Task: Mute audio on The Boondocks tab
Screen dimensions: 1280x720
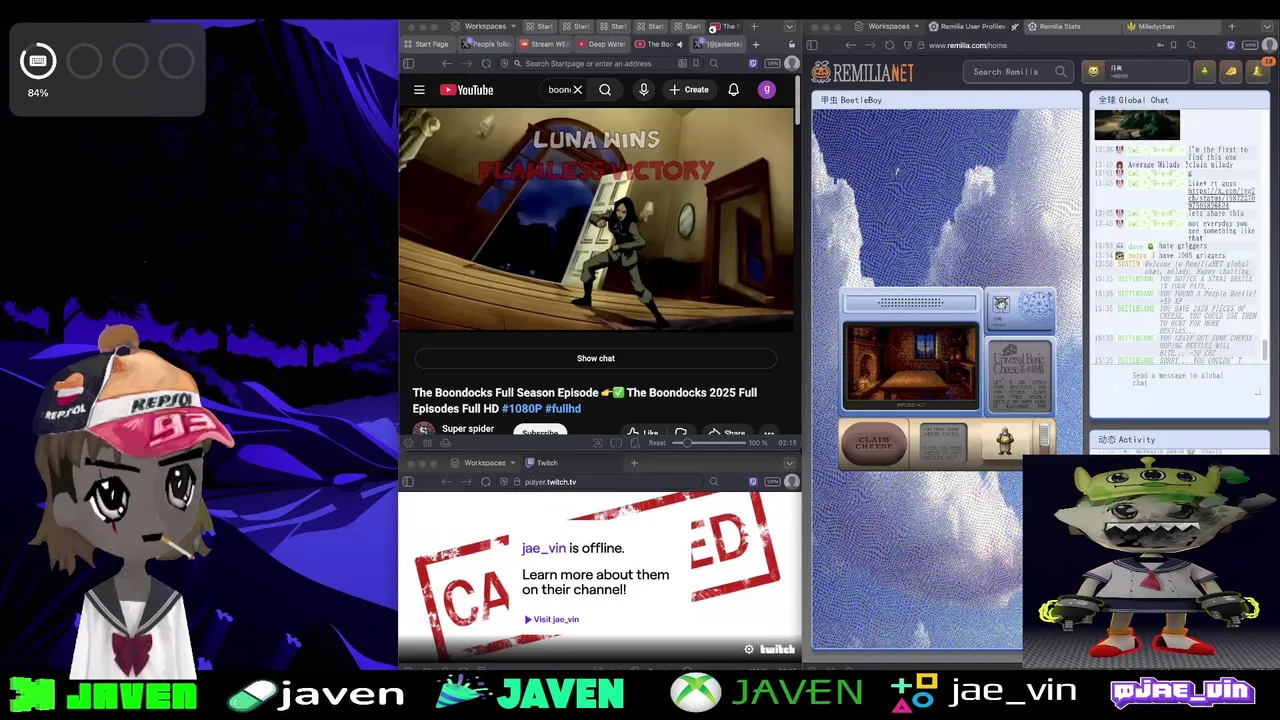Action: (679, 44)
